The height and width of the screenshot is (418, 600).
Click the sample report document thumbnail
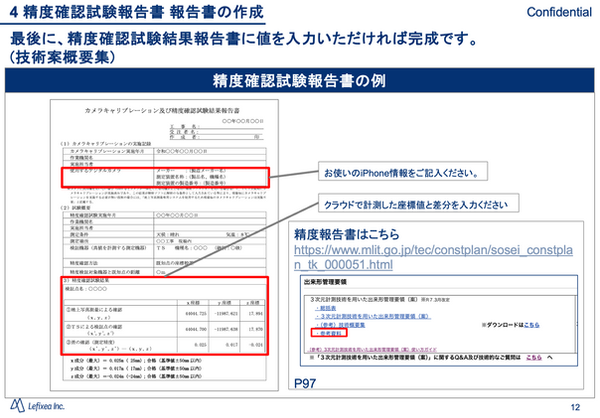[164, 245]
